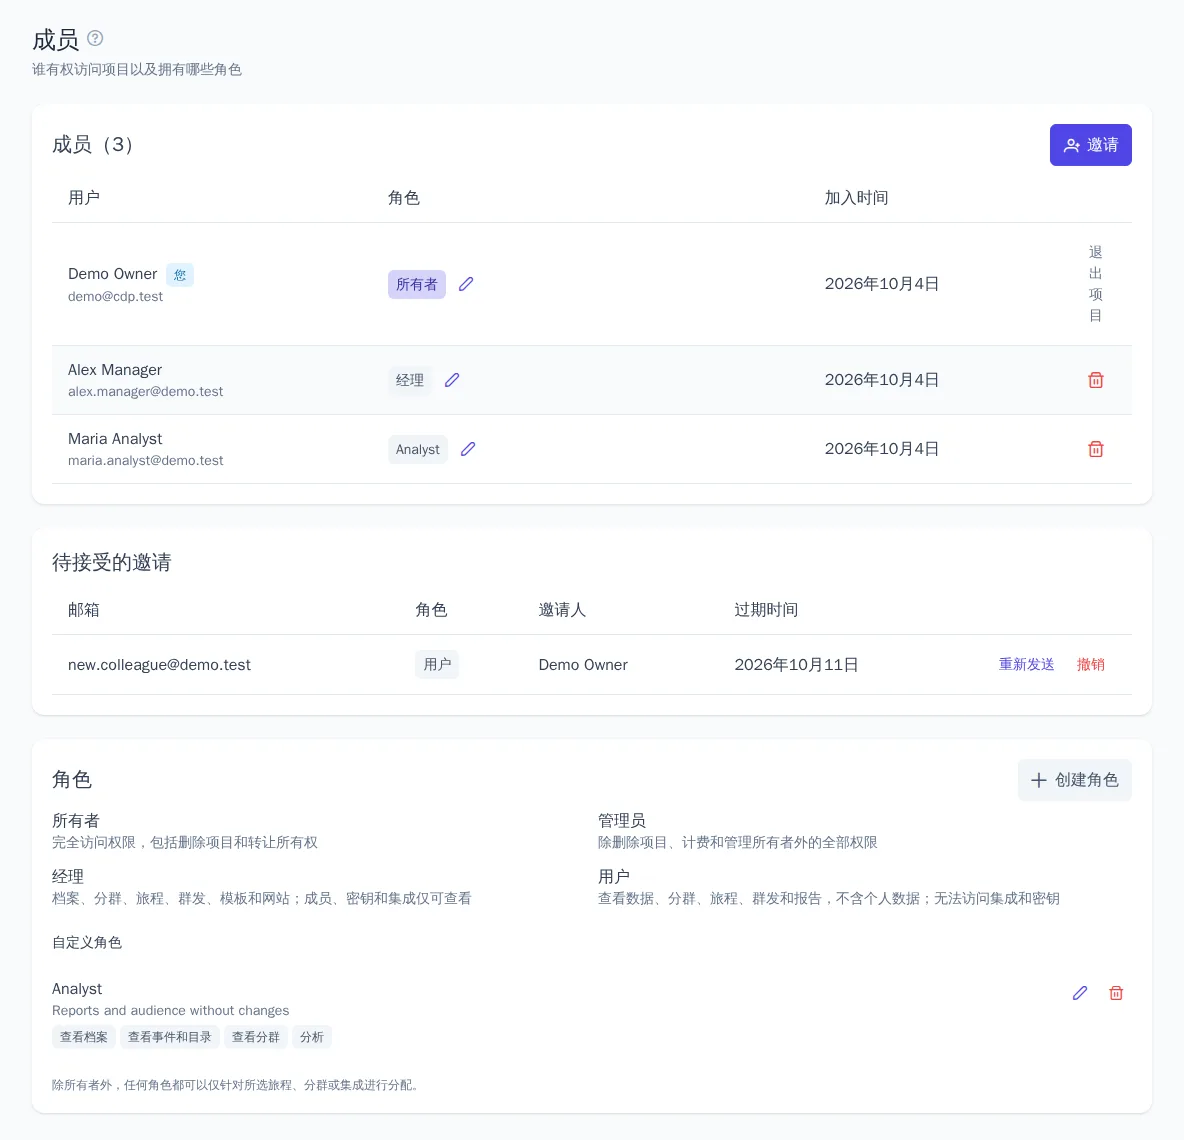Screen dimensions: 1184x1140
Task: Click the 用户 column header
Action: click(x=83, y=198)
